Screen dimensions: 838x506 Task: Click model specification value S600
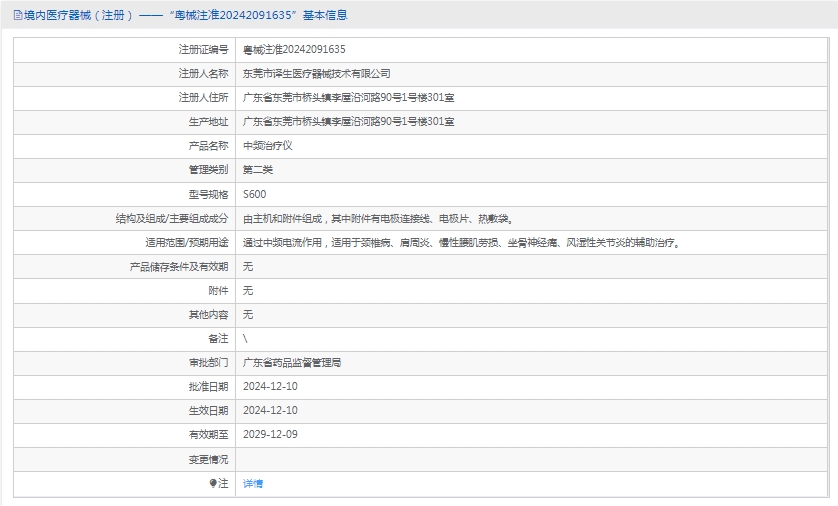point(254,194)
